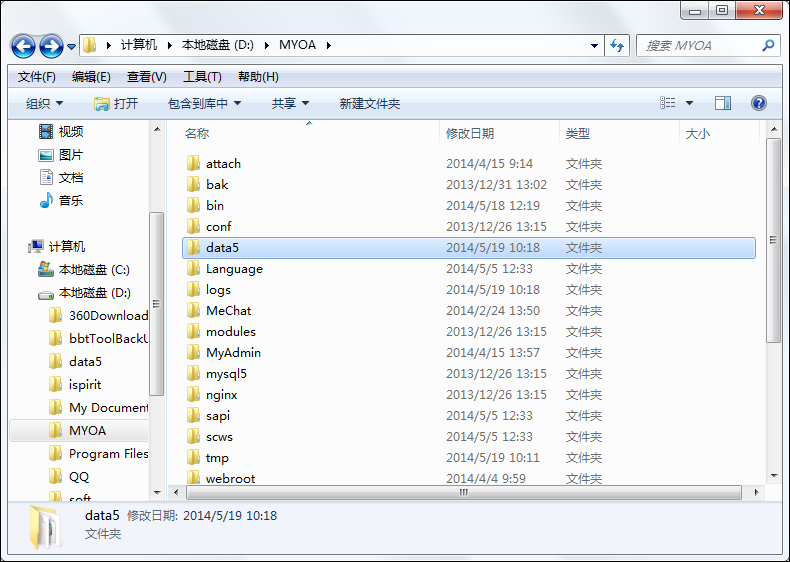This screenshot has height=562, width=790.
Task: Open the 工具(T) menu
Action: (x=202, y=77)
